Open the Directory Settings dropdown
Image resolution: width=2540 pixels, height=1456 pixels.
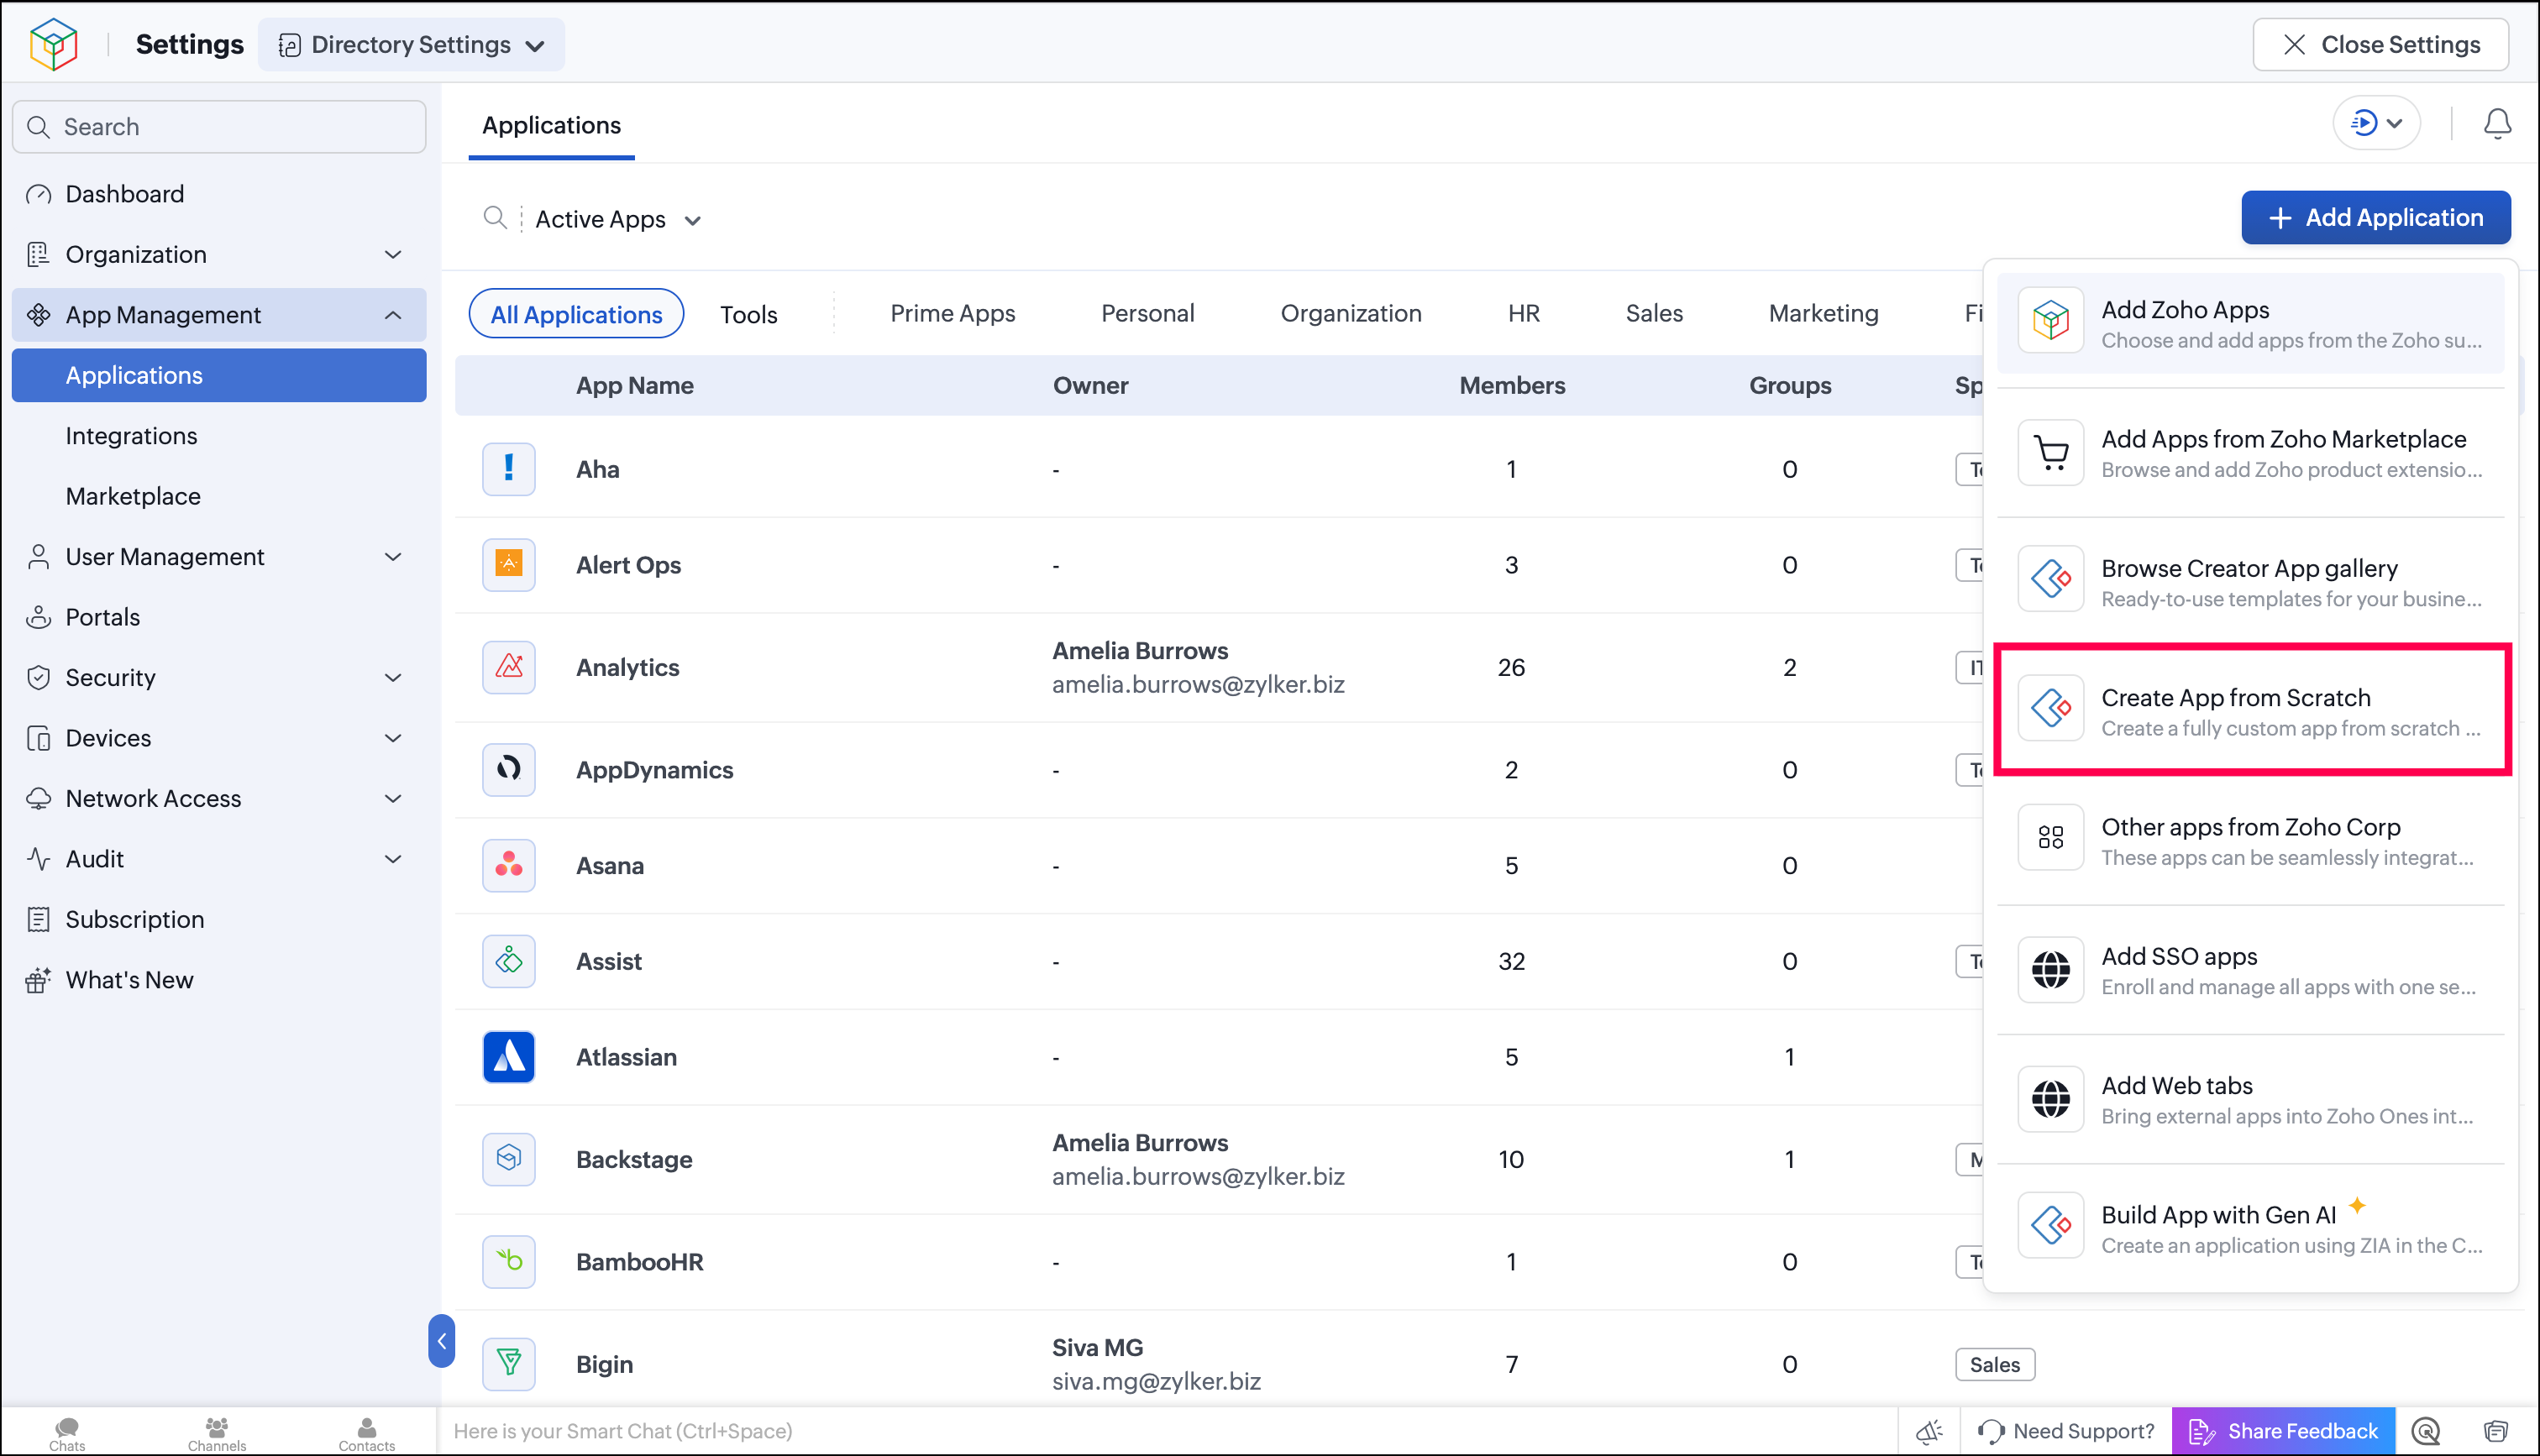click(x=411, y=45)
